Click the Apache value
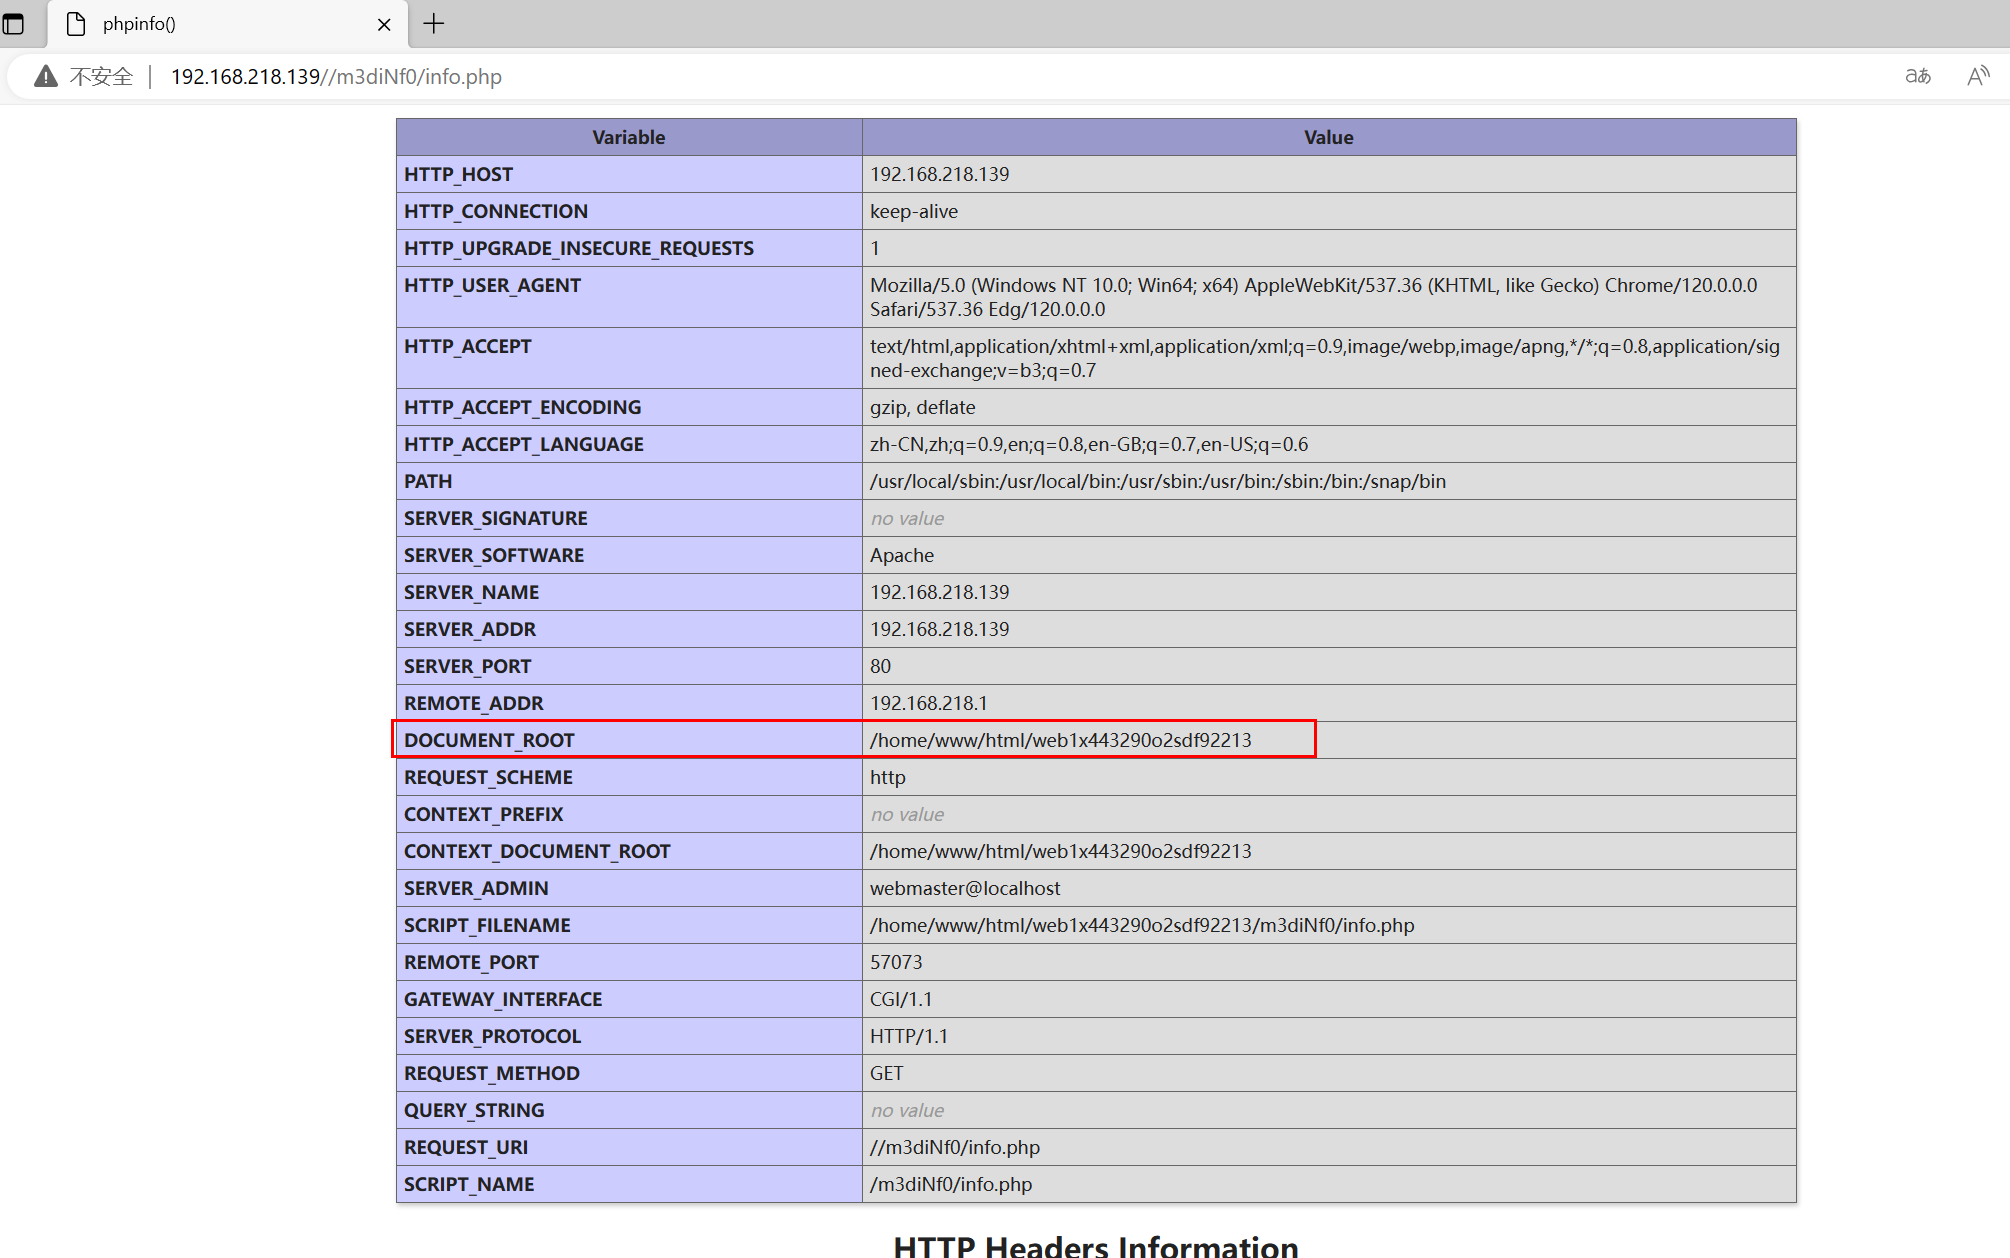 902,555
